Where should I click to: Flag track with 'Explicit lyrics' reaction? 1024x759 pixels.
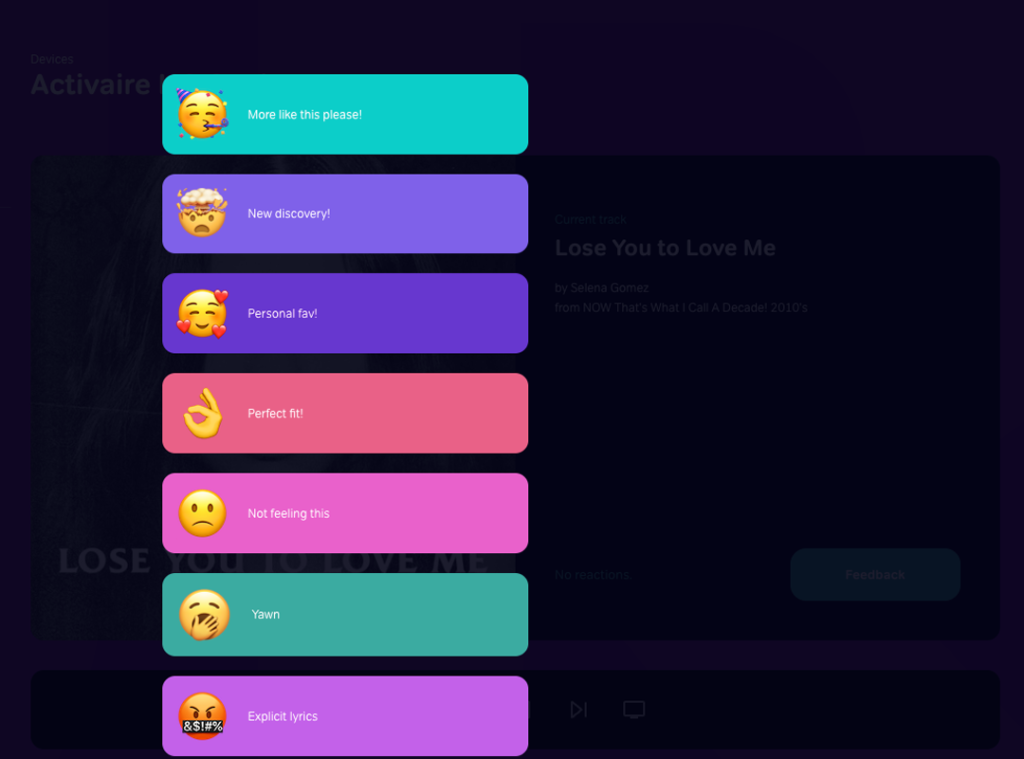tap(345, 716)
